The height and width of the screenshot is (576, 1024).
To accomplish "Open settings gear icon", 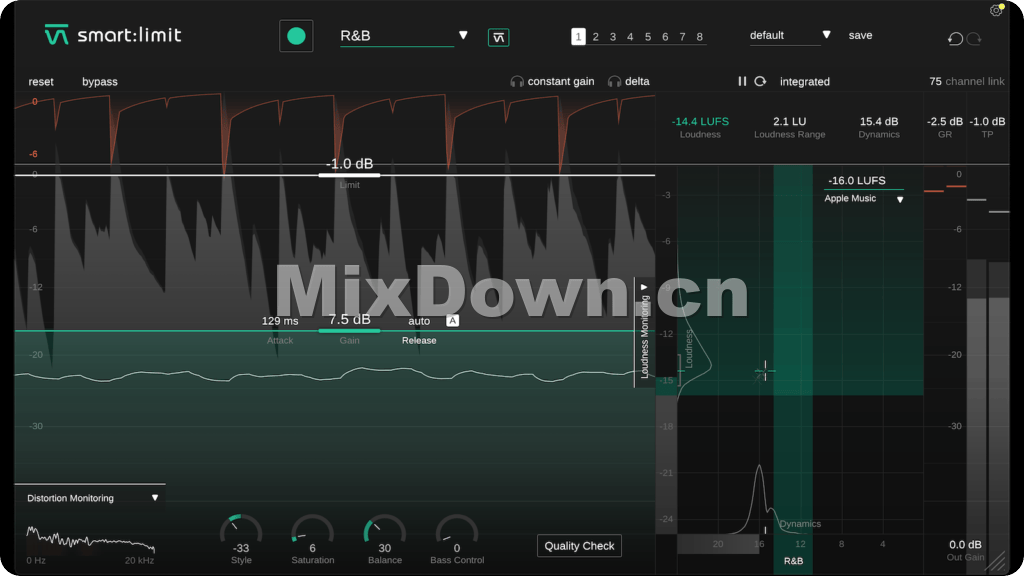I will (x=996, y=11).
